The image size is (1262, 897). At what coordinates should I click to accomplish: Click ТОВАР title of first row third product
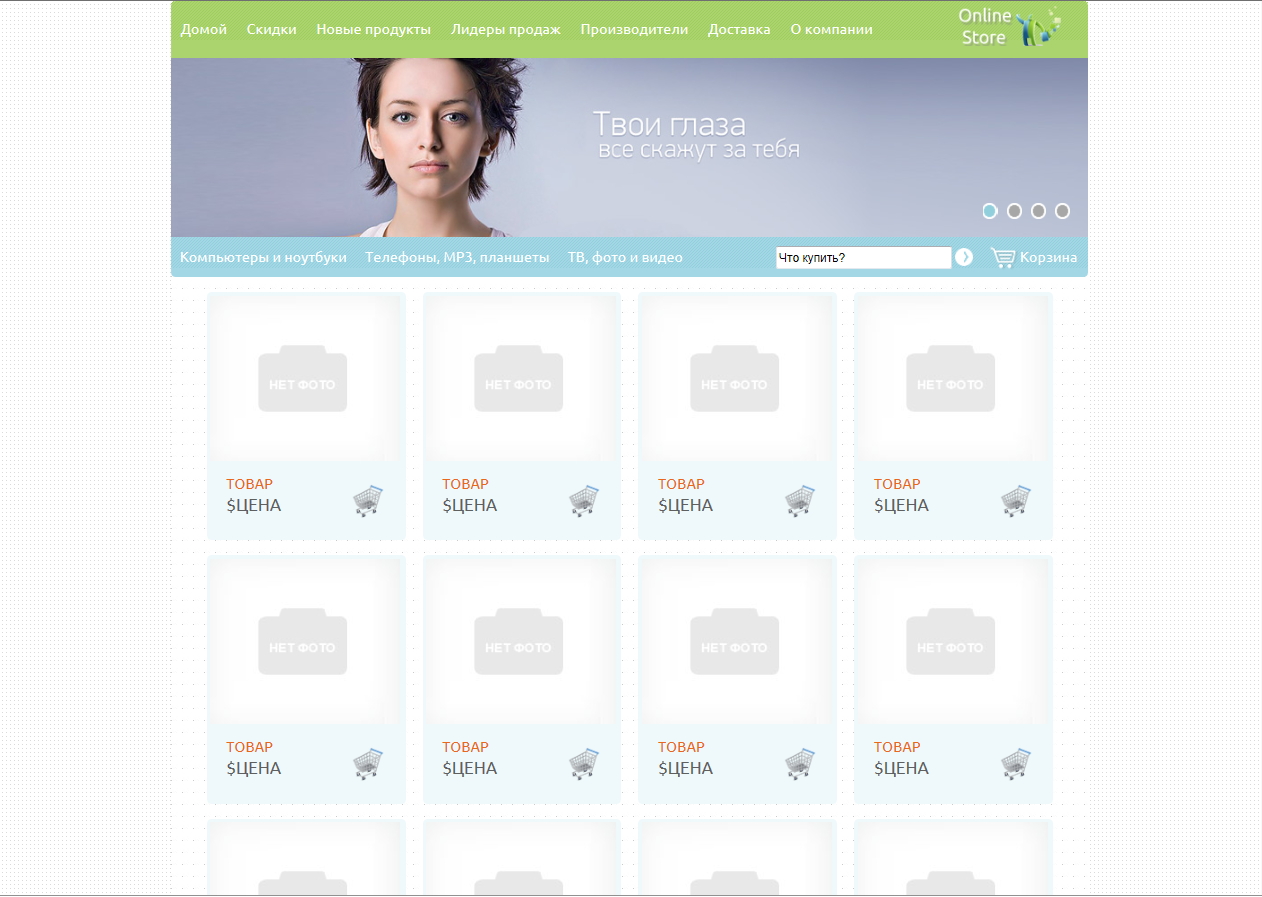(681, 484)
